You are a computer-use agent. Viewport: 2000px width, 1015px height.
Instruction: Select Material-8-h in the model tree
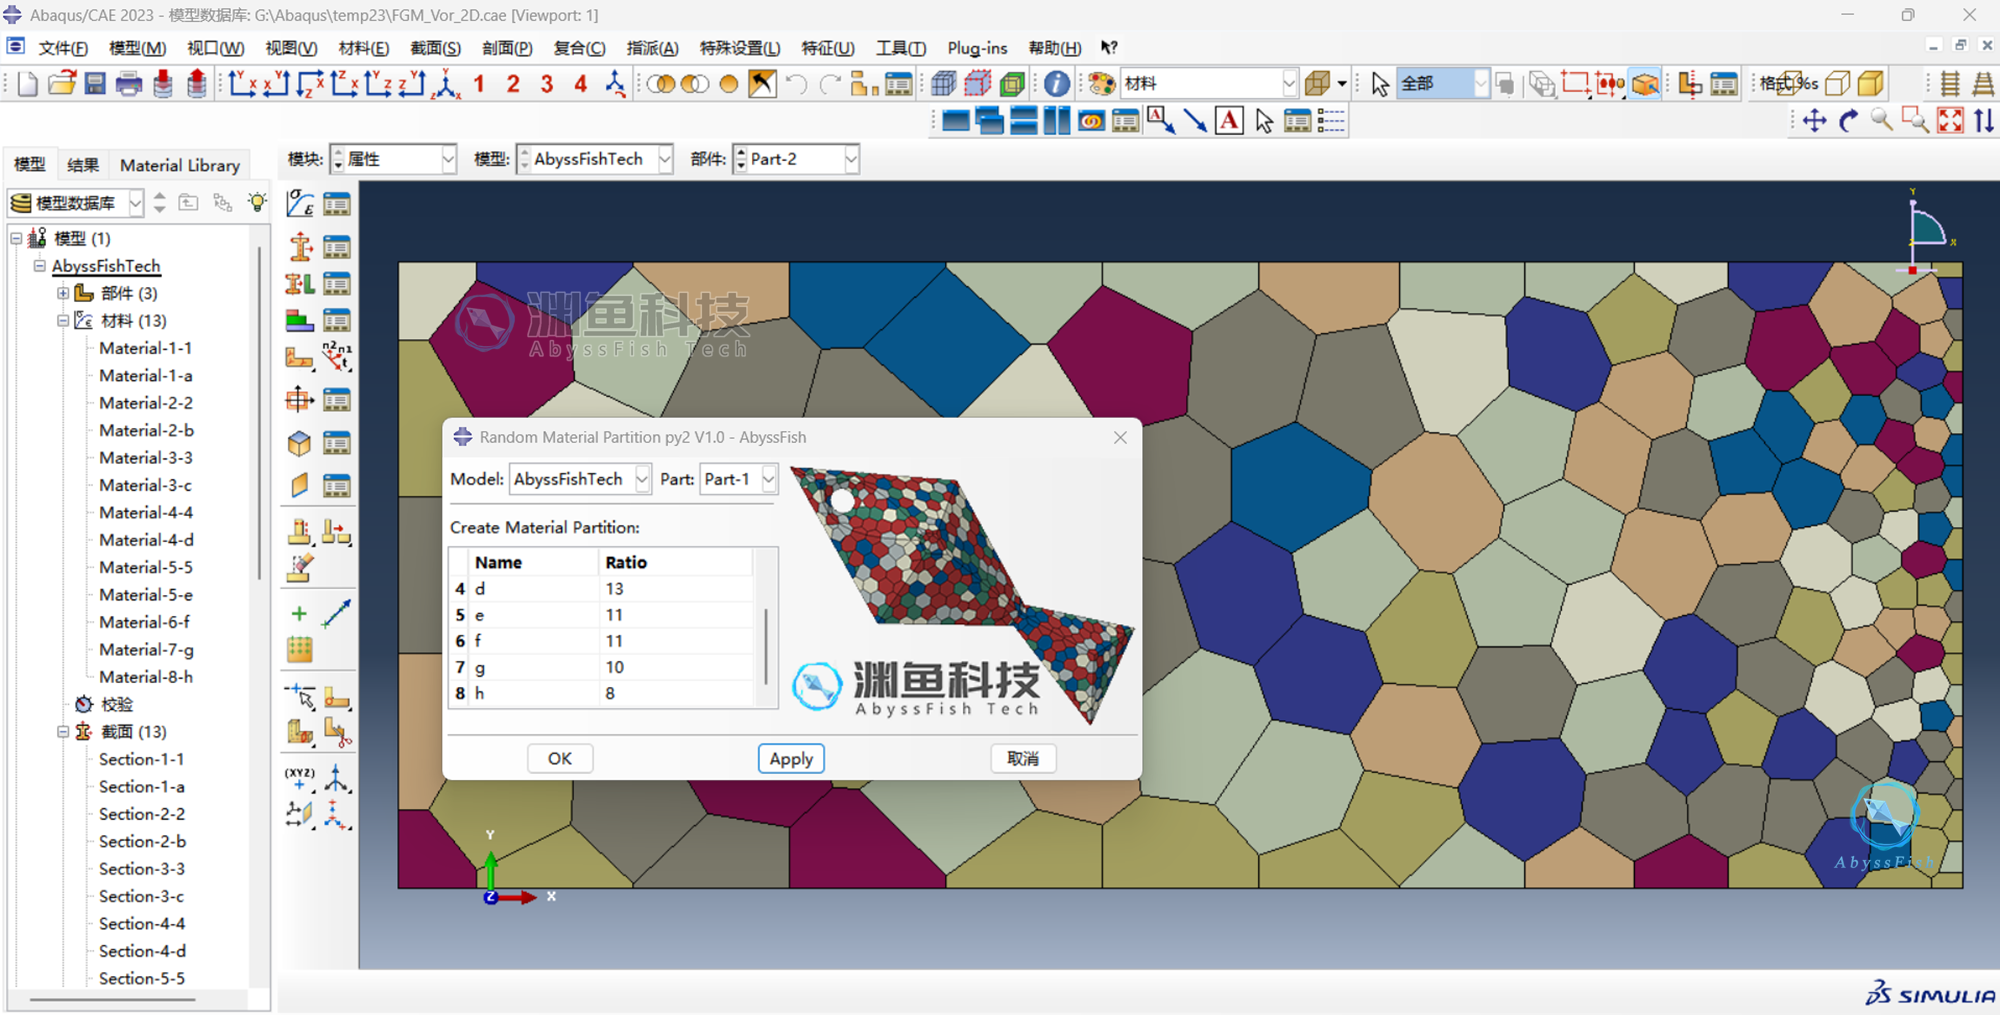[x=146, y=676]
